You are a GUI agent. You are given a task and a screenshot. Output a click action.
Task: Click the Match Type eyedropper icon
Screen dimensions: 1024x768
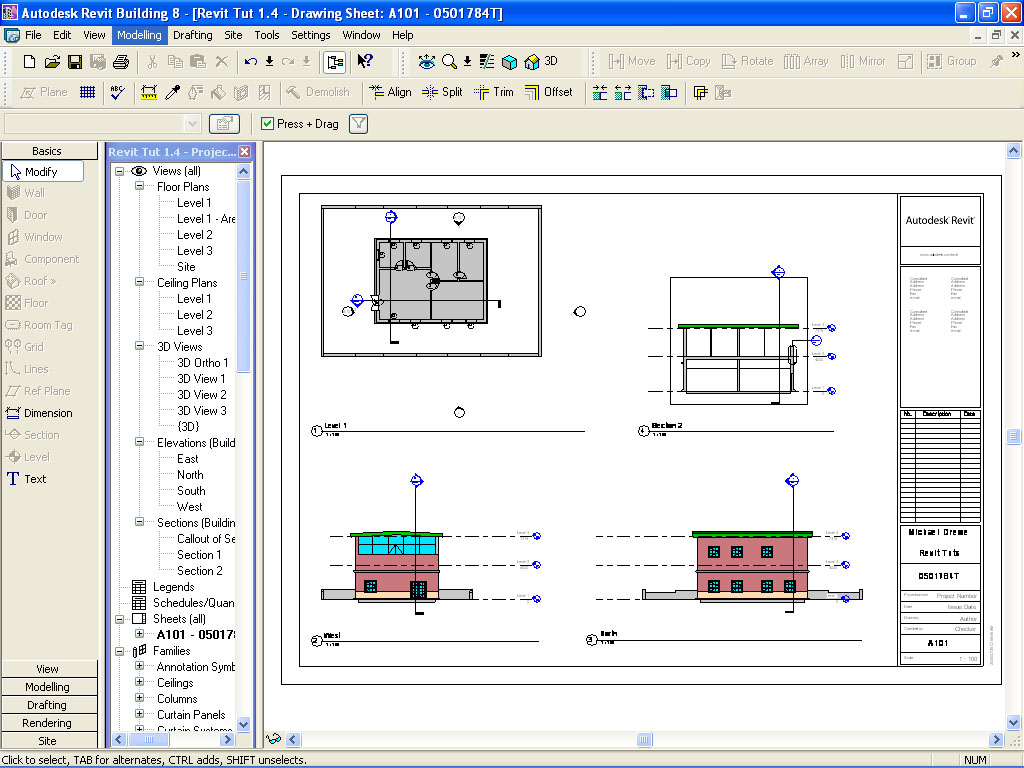[x=172, y=92]
